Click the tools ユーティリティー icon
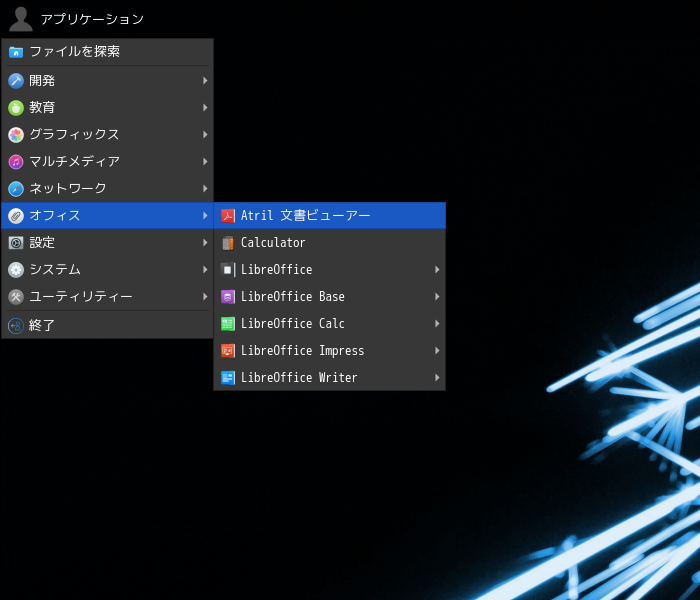This screenshot has width=700, height=600. pos(16,297)
